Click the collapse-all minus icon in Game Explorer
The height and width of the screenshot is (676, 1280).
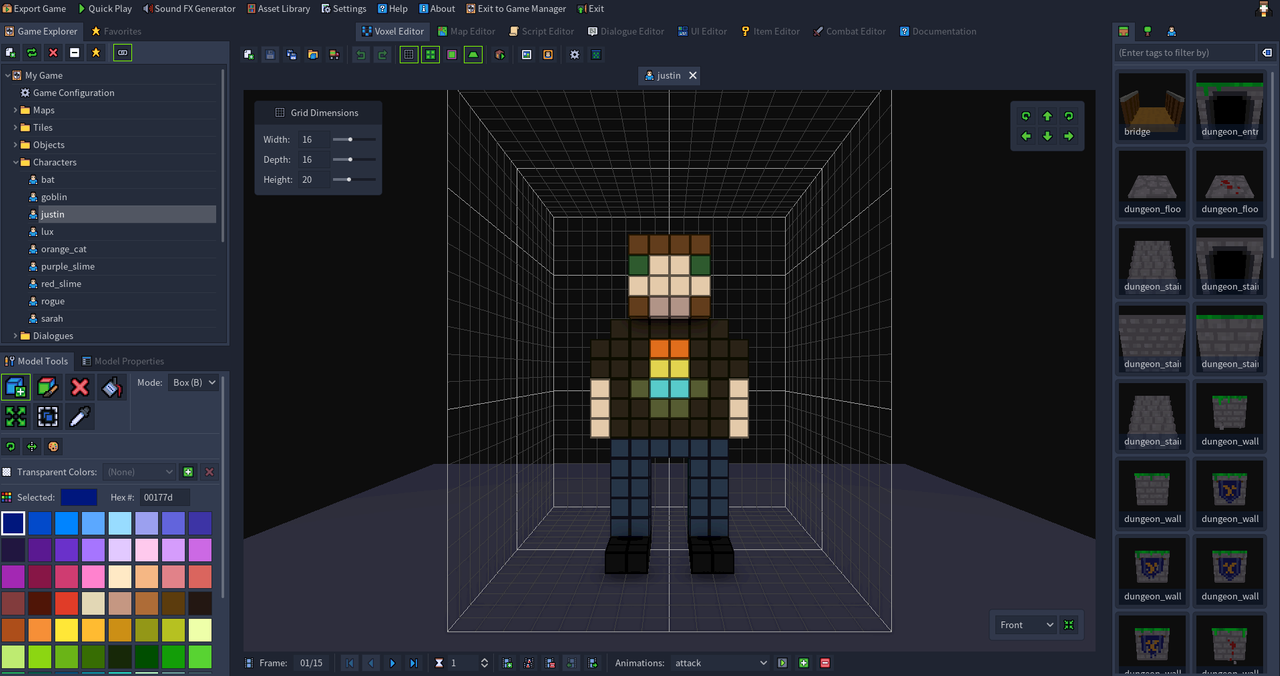click(x=74, y=52)
